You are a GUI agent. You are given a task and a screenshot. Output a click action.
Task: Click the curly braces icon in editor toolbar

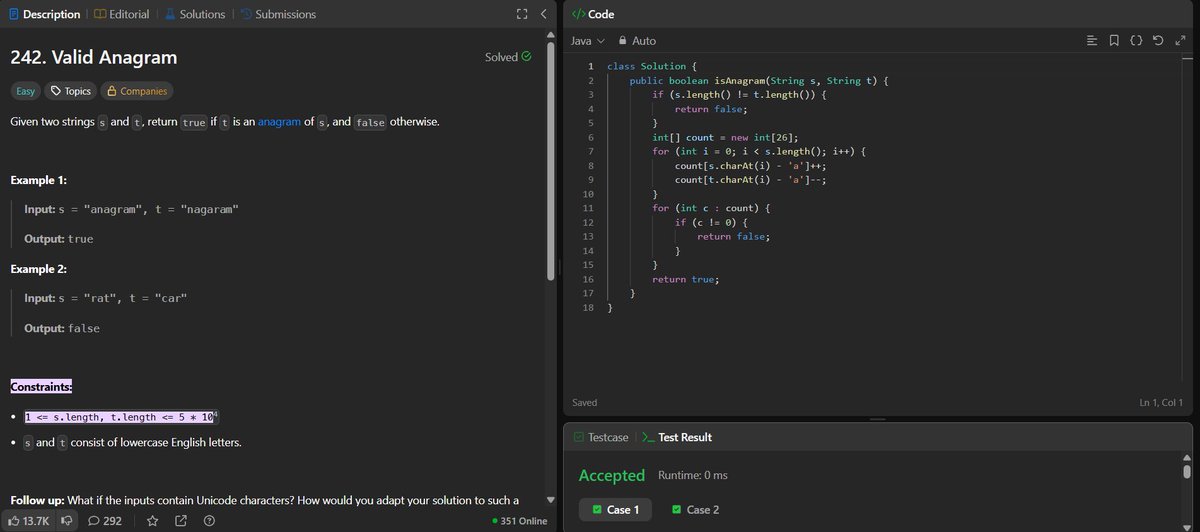(1136, 41)
